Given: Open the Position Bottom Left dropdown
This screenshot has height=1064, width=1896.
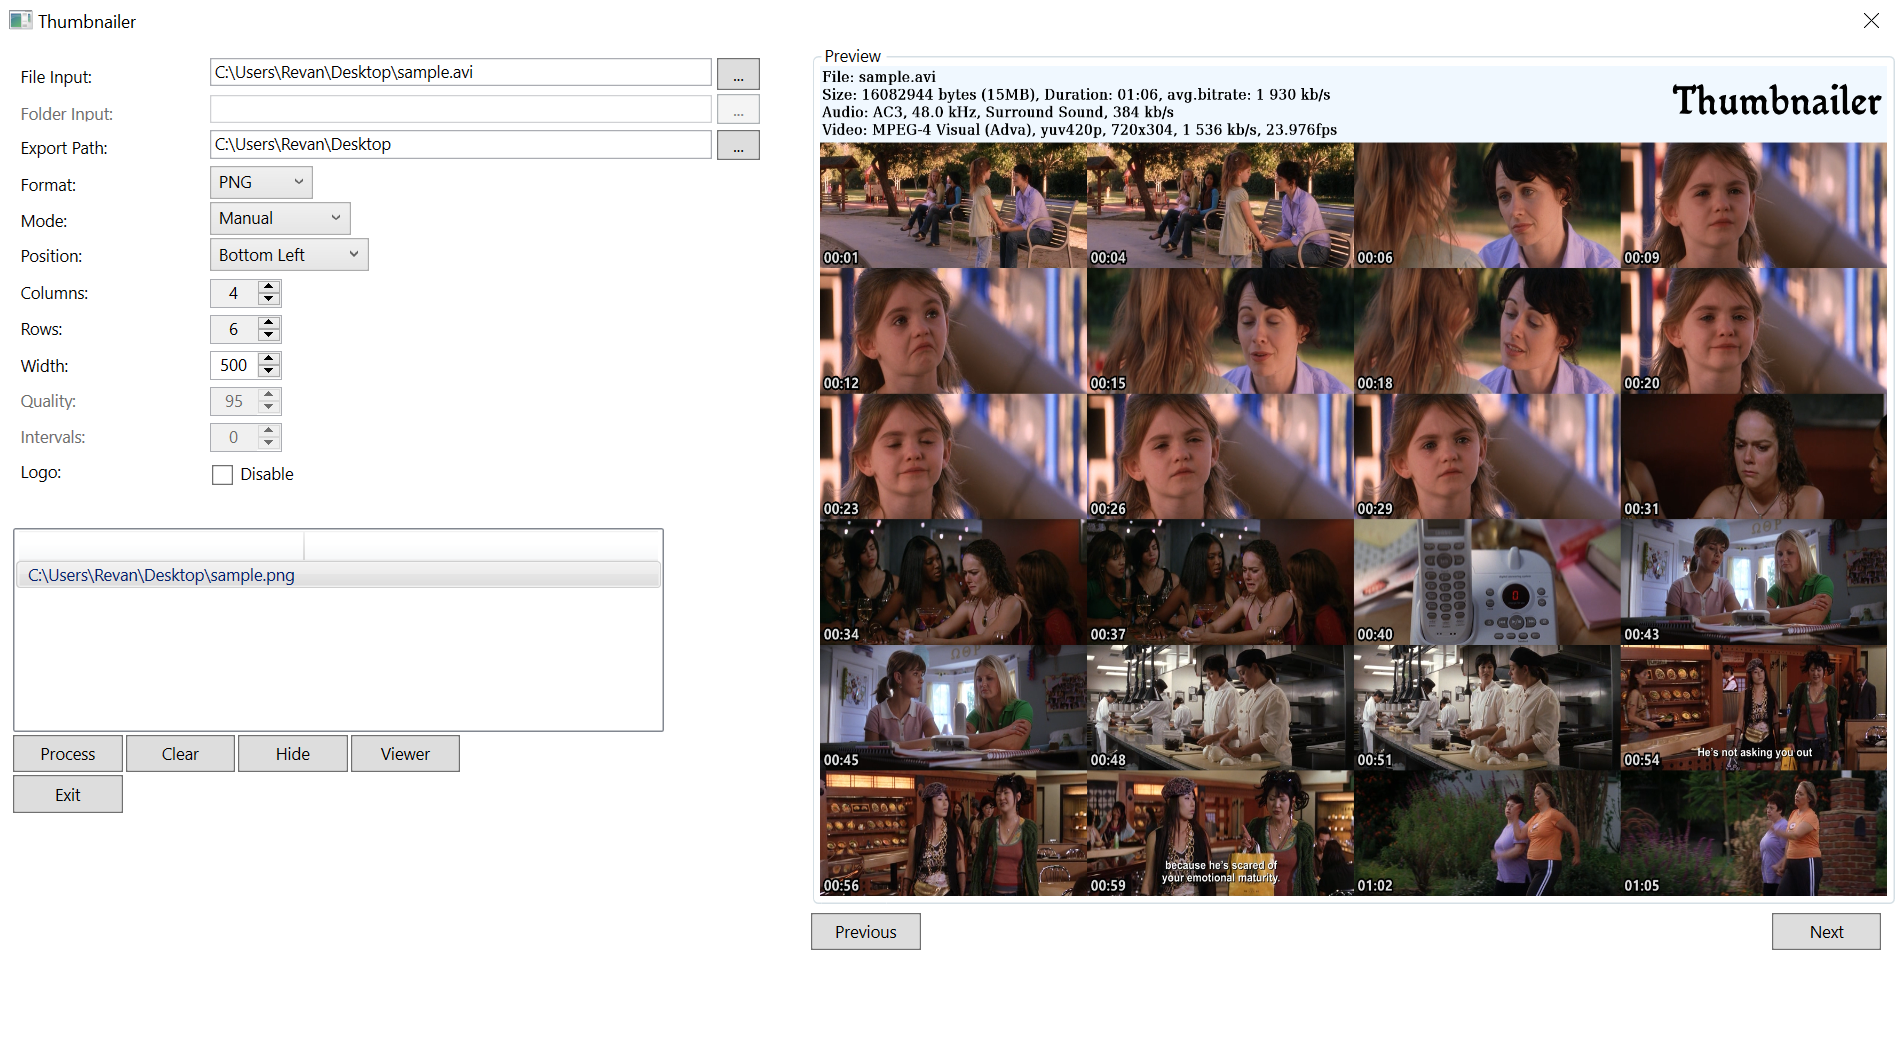Looking at the screenshot, I should point(289,255).
